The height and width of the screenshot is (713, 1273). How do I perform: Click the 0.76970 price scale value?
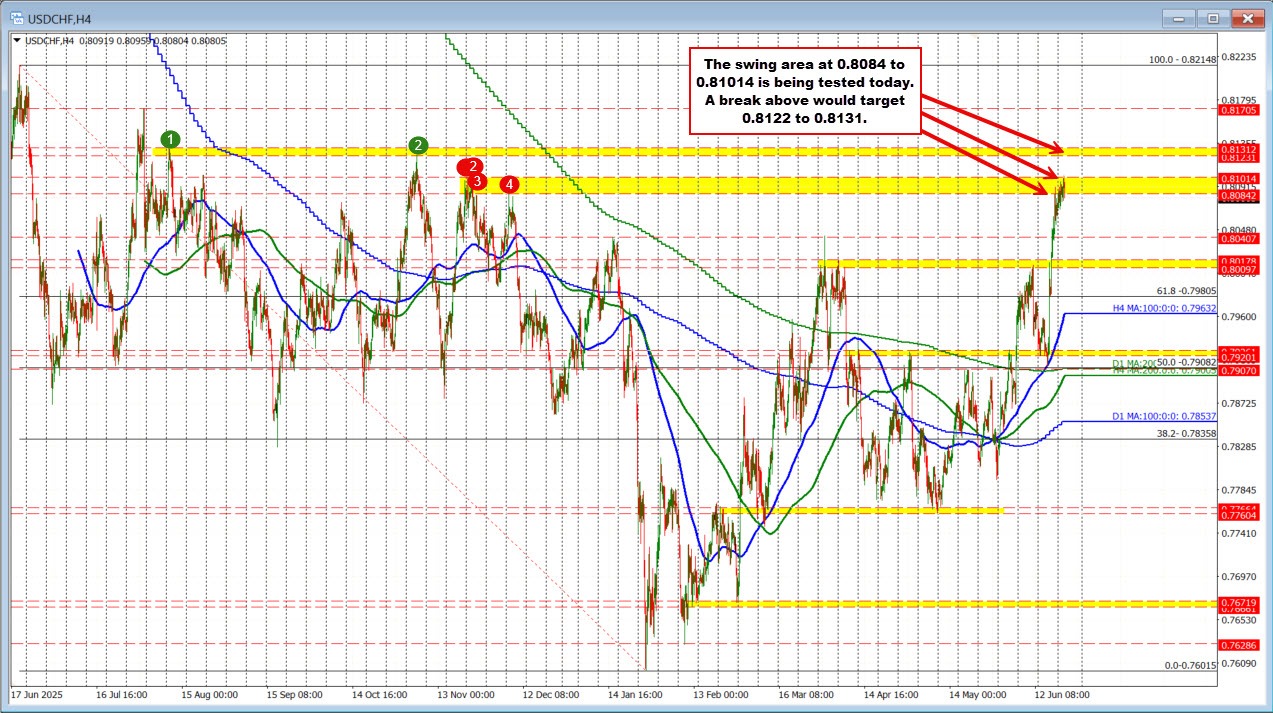pyautogui.click(x=1237, y=576)
